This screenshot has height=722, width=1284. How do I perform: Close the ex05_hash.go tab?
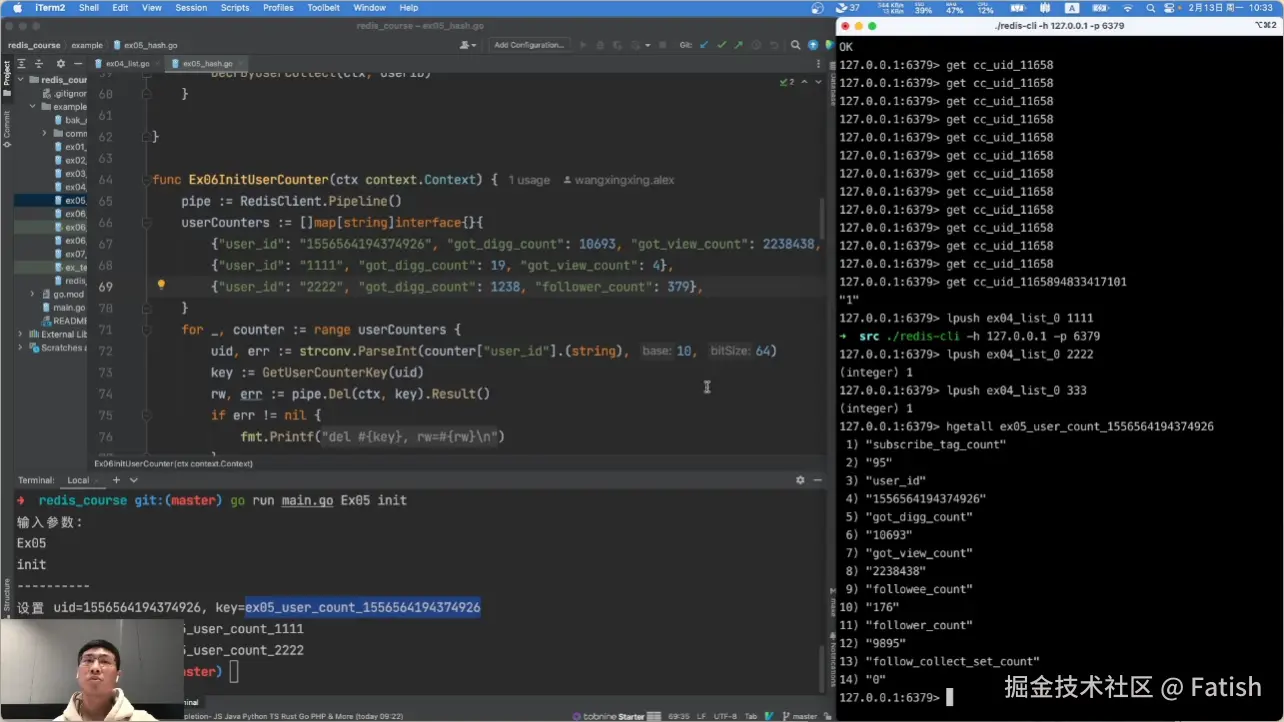(x=240, y=63)
